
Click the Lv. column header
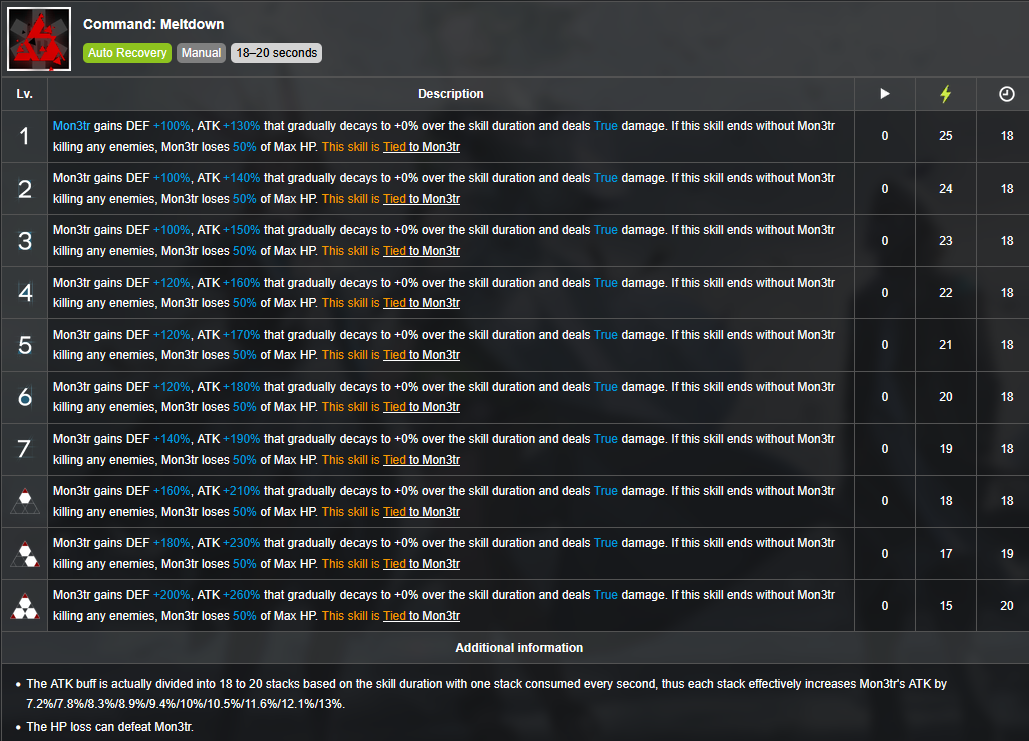click(24, 94)
